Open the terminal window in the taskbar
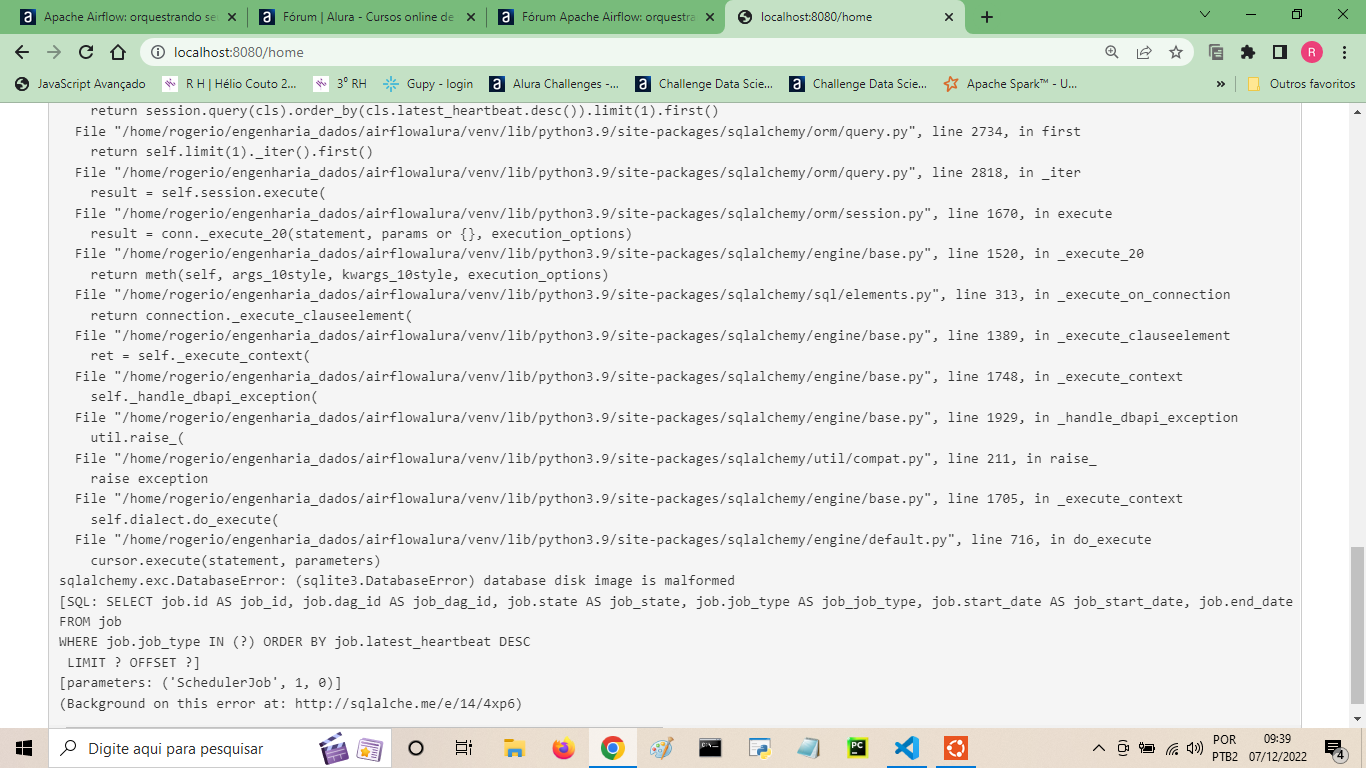This screenshot has width=1366, height=768. 710,748
